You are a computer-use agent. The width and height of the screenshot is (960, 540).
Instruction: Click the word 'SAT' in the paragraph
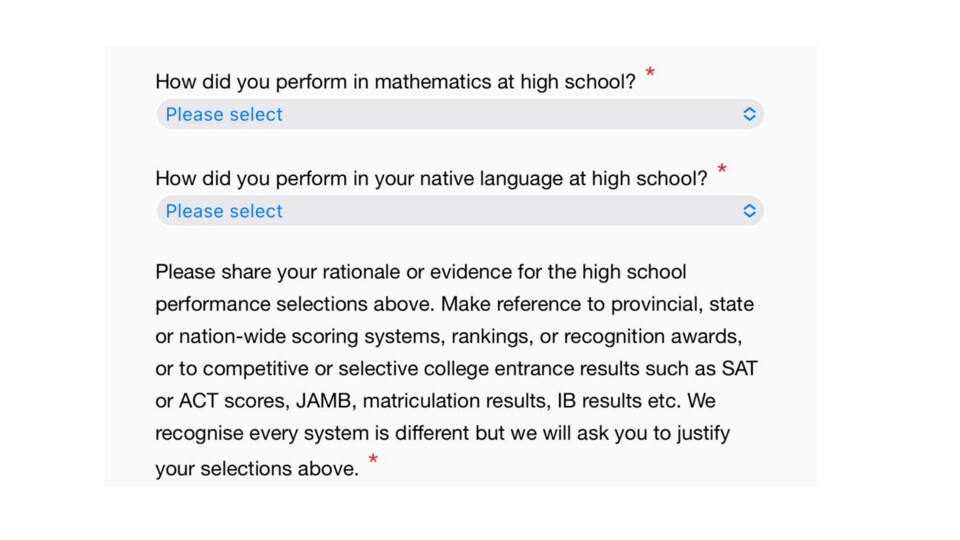tap(739, 369)
